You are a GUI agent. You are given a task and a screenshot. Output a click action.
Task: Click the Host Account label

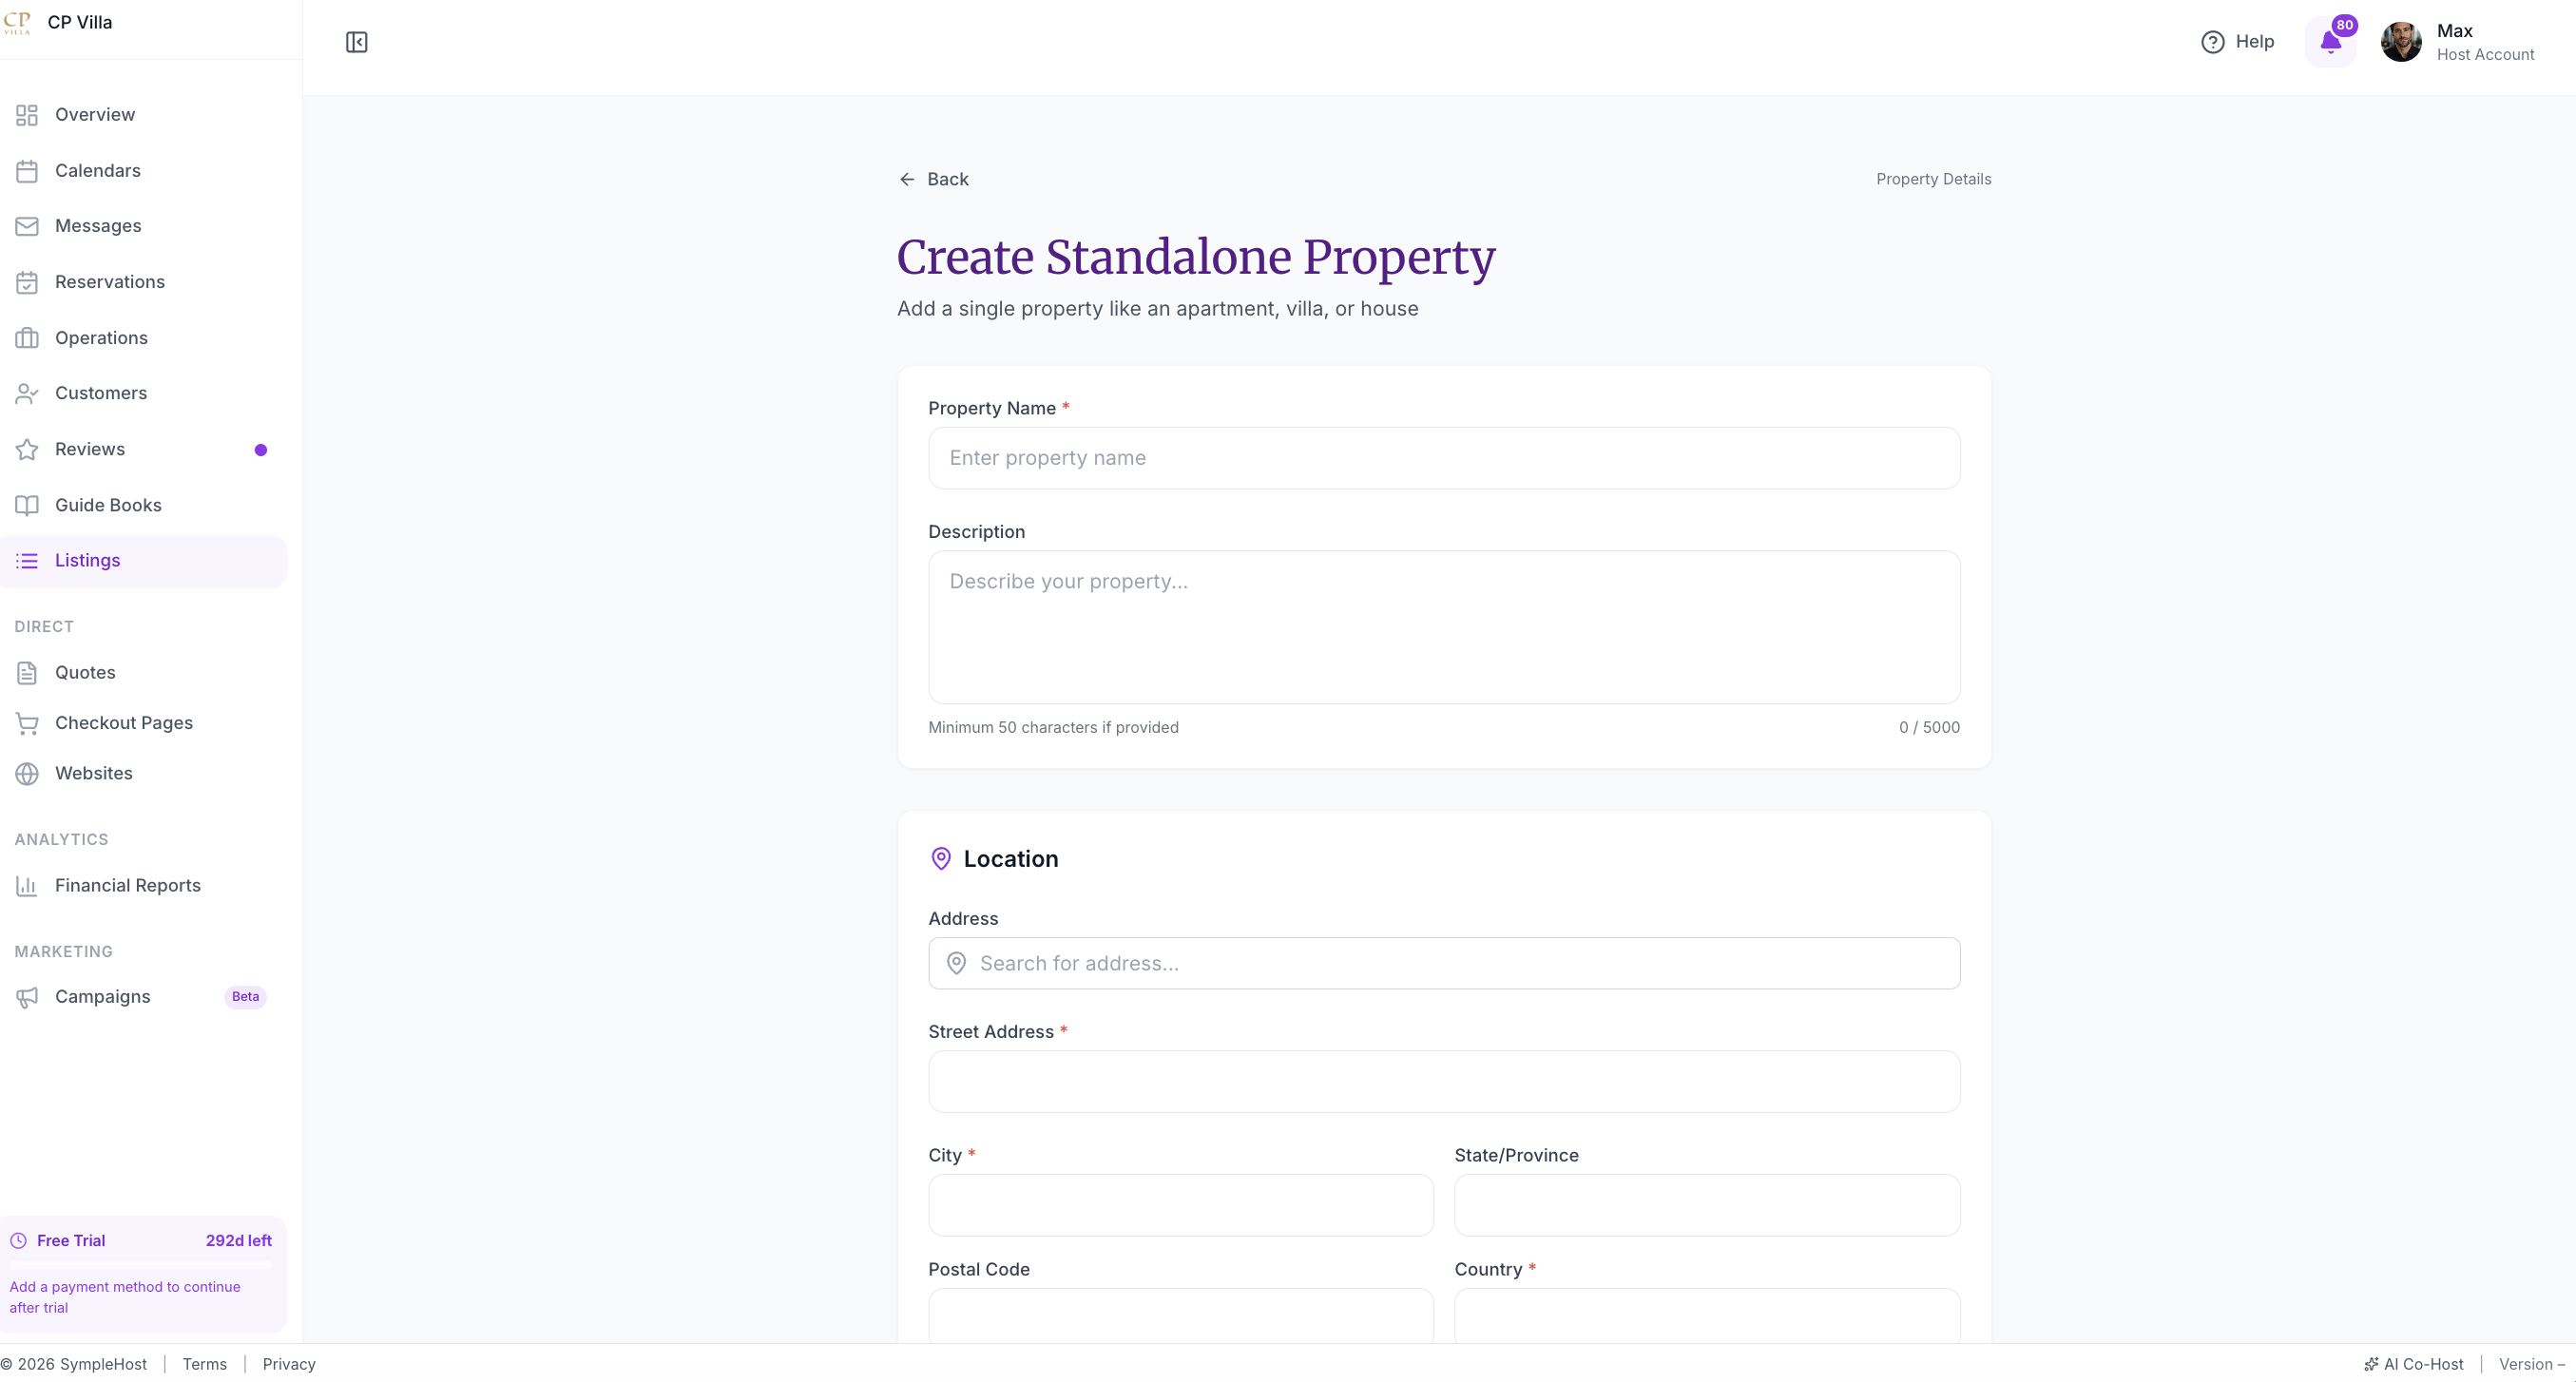[x=2485, y=55]
